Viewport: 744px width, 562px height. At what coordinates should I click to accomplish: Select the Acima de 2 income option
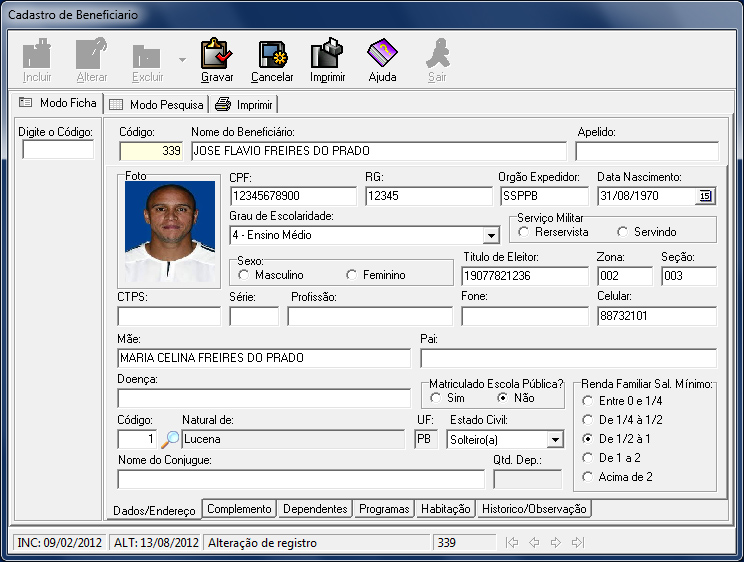[x=589, y=477]
